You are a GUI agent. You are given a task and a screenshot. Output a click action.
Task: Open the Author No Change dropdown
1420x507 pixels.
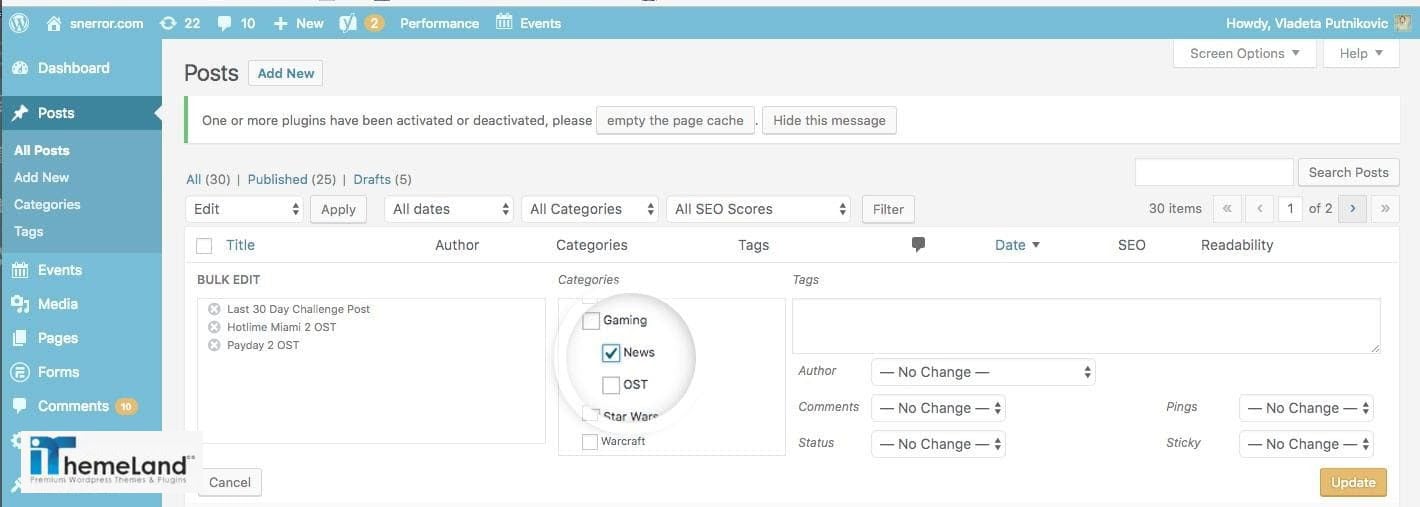pyautogui.click(x=984, y=372)
